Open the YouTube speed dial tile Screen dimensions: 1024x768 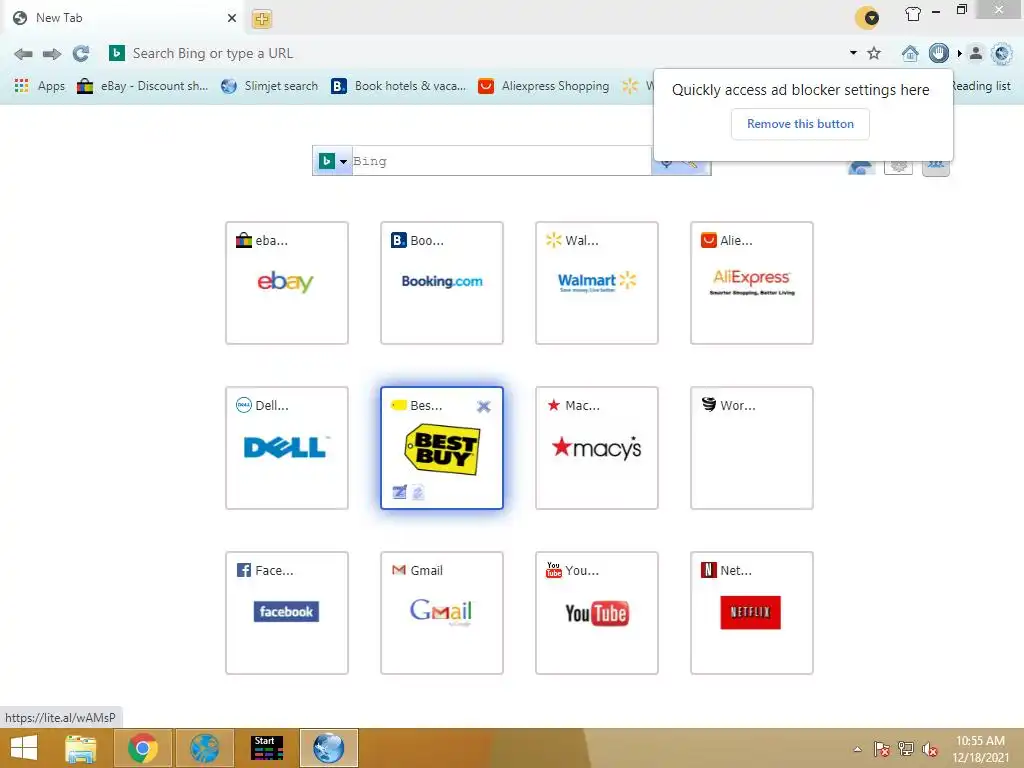pos(597,613)
